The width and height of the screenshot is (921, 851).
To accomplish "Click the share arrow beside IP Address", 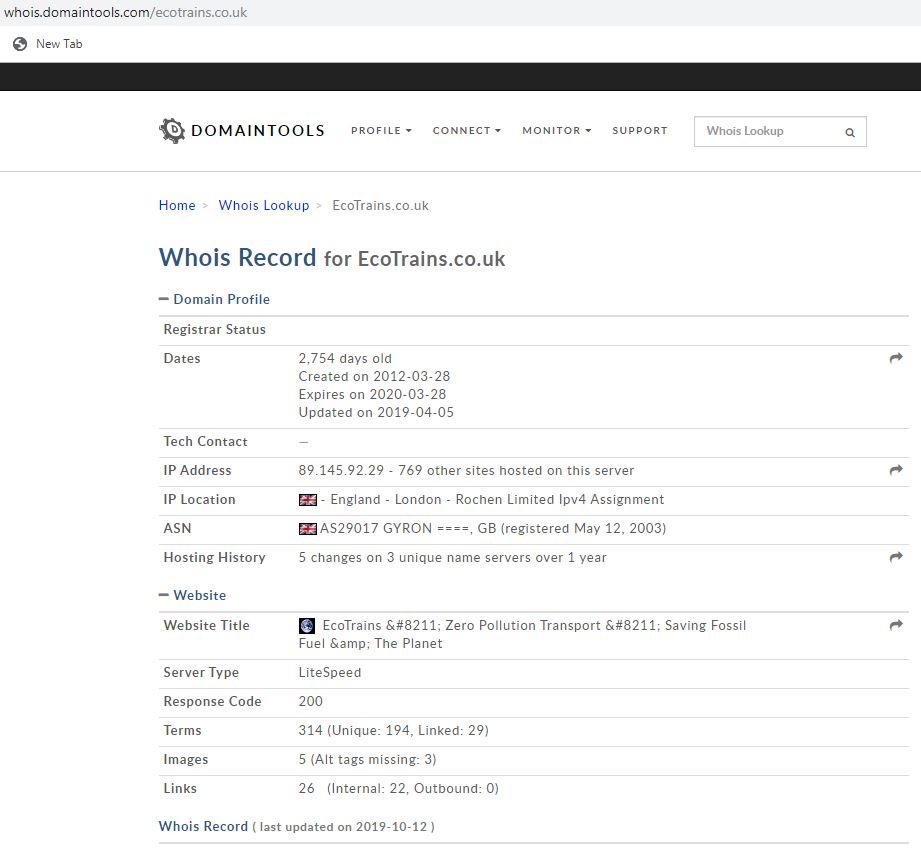I will click(896, 470).
